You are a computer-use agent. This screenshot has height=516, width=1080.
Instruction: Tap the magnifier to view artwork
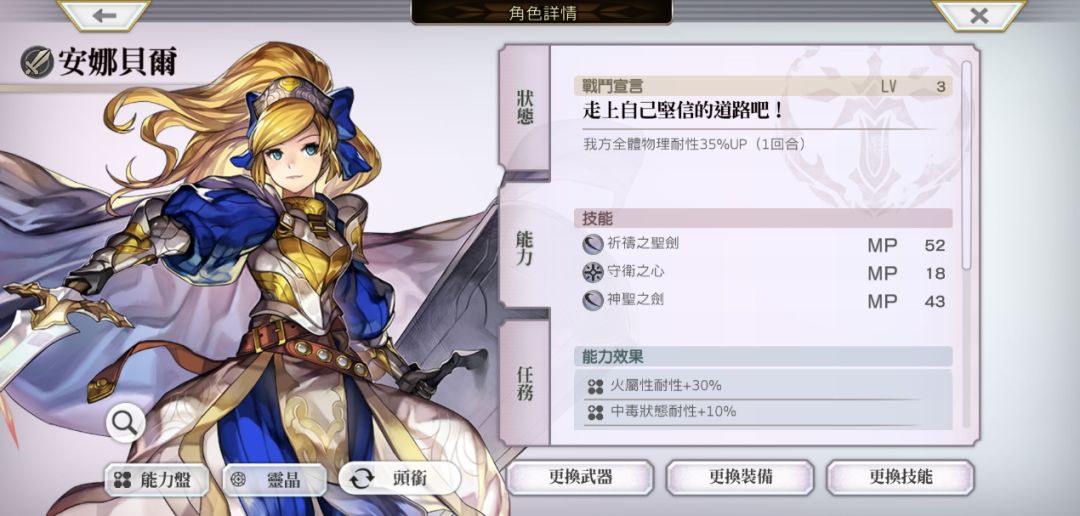[125, 422]
